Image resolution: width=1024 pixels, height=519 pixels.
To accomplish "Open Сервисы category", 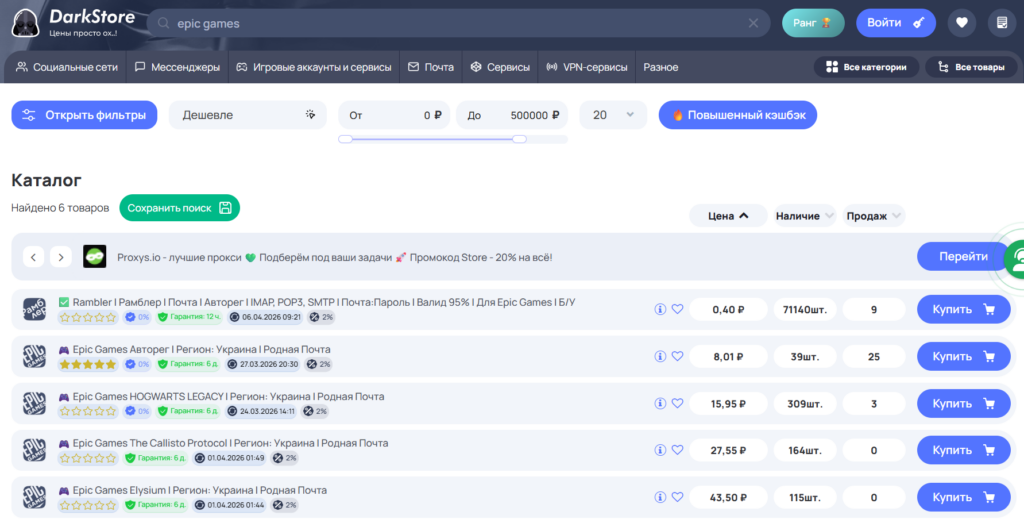I will point(500,67).
